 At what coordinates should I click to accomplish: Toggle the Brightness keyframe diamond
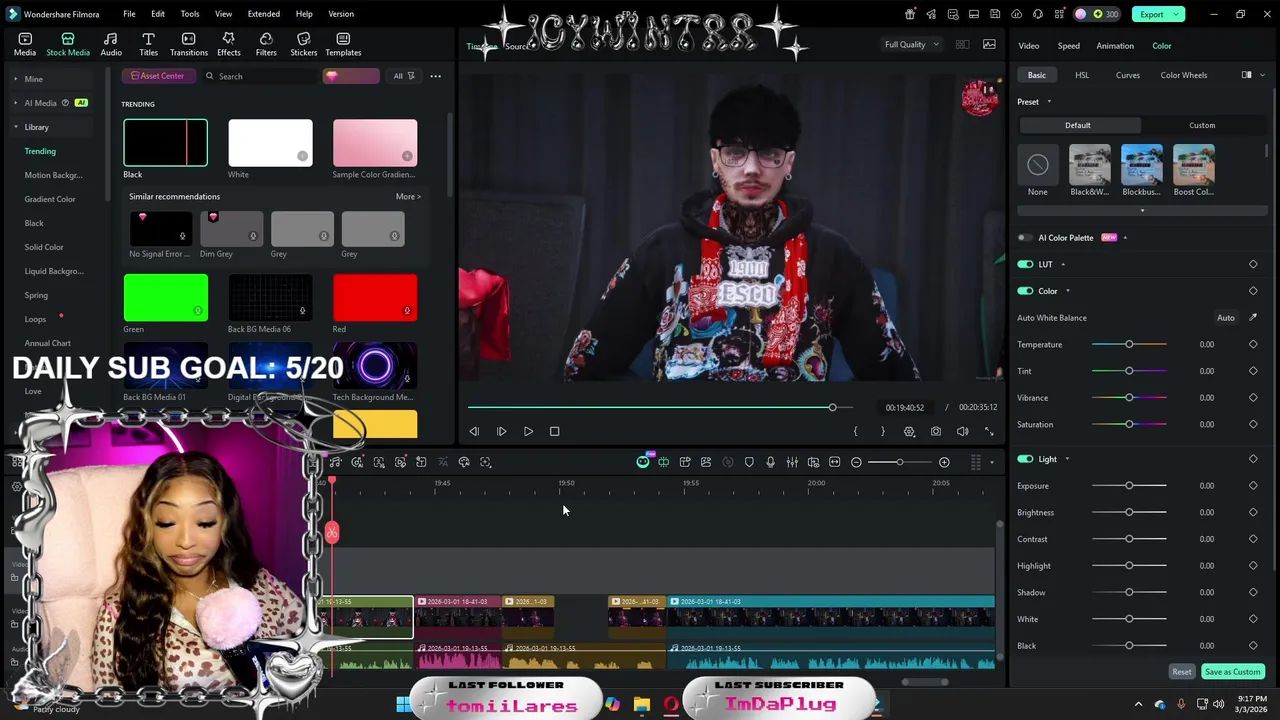click(1253, 512)
